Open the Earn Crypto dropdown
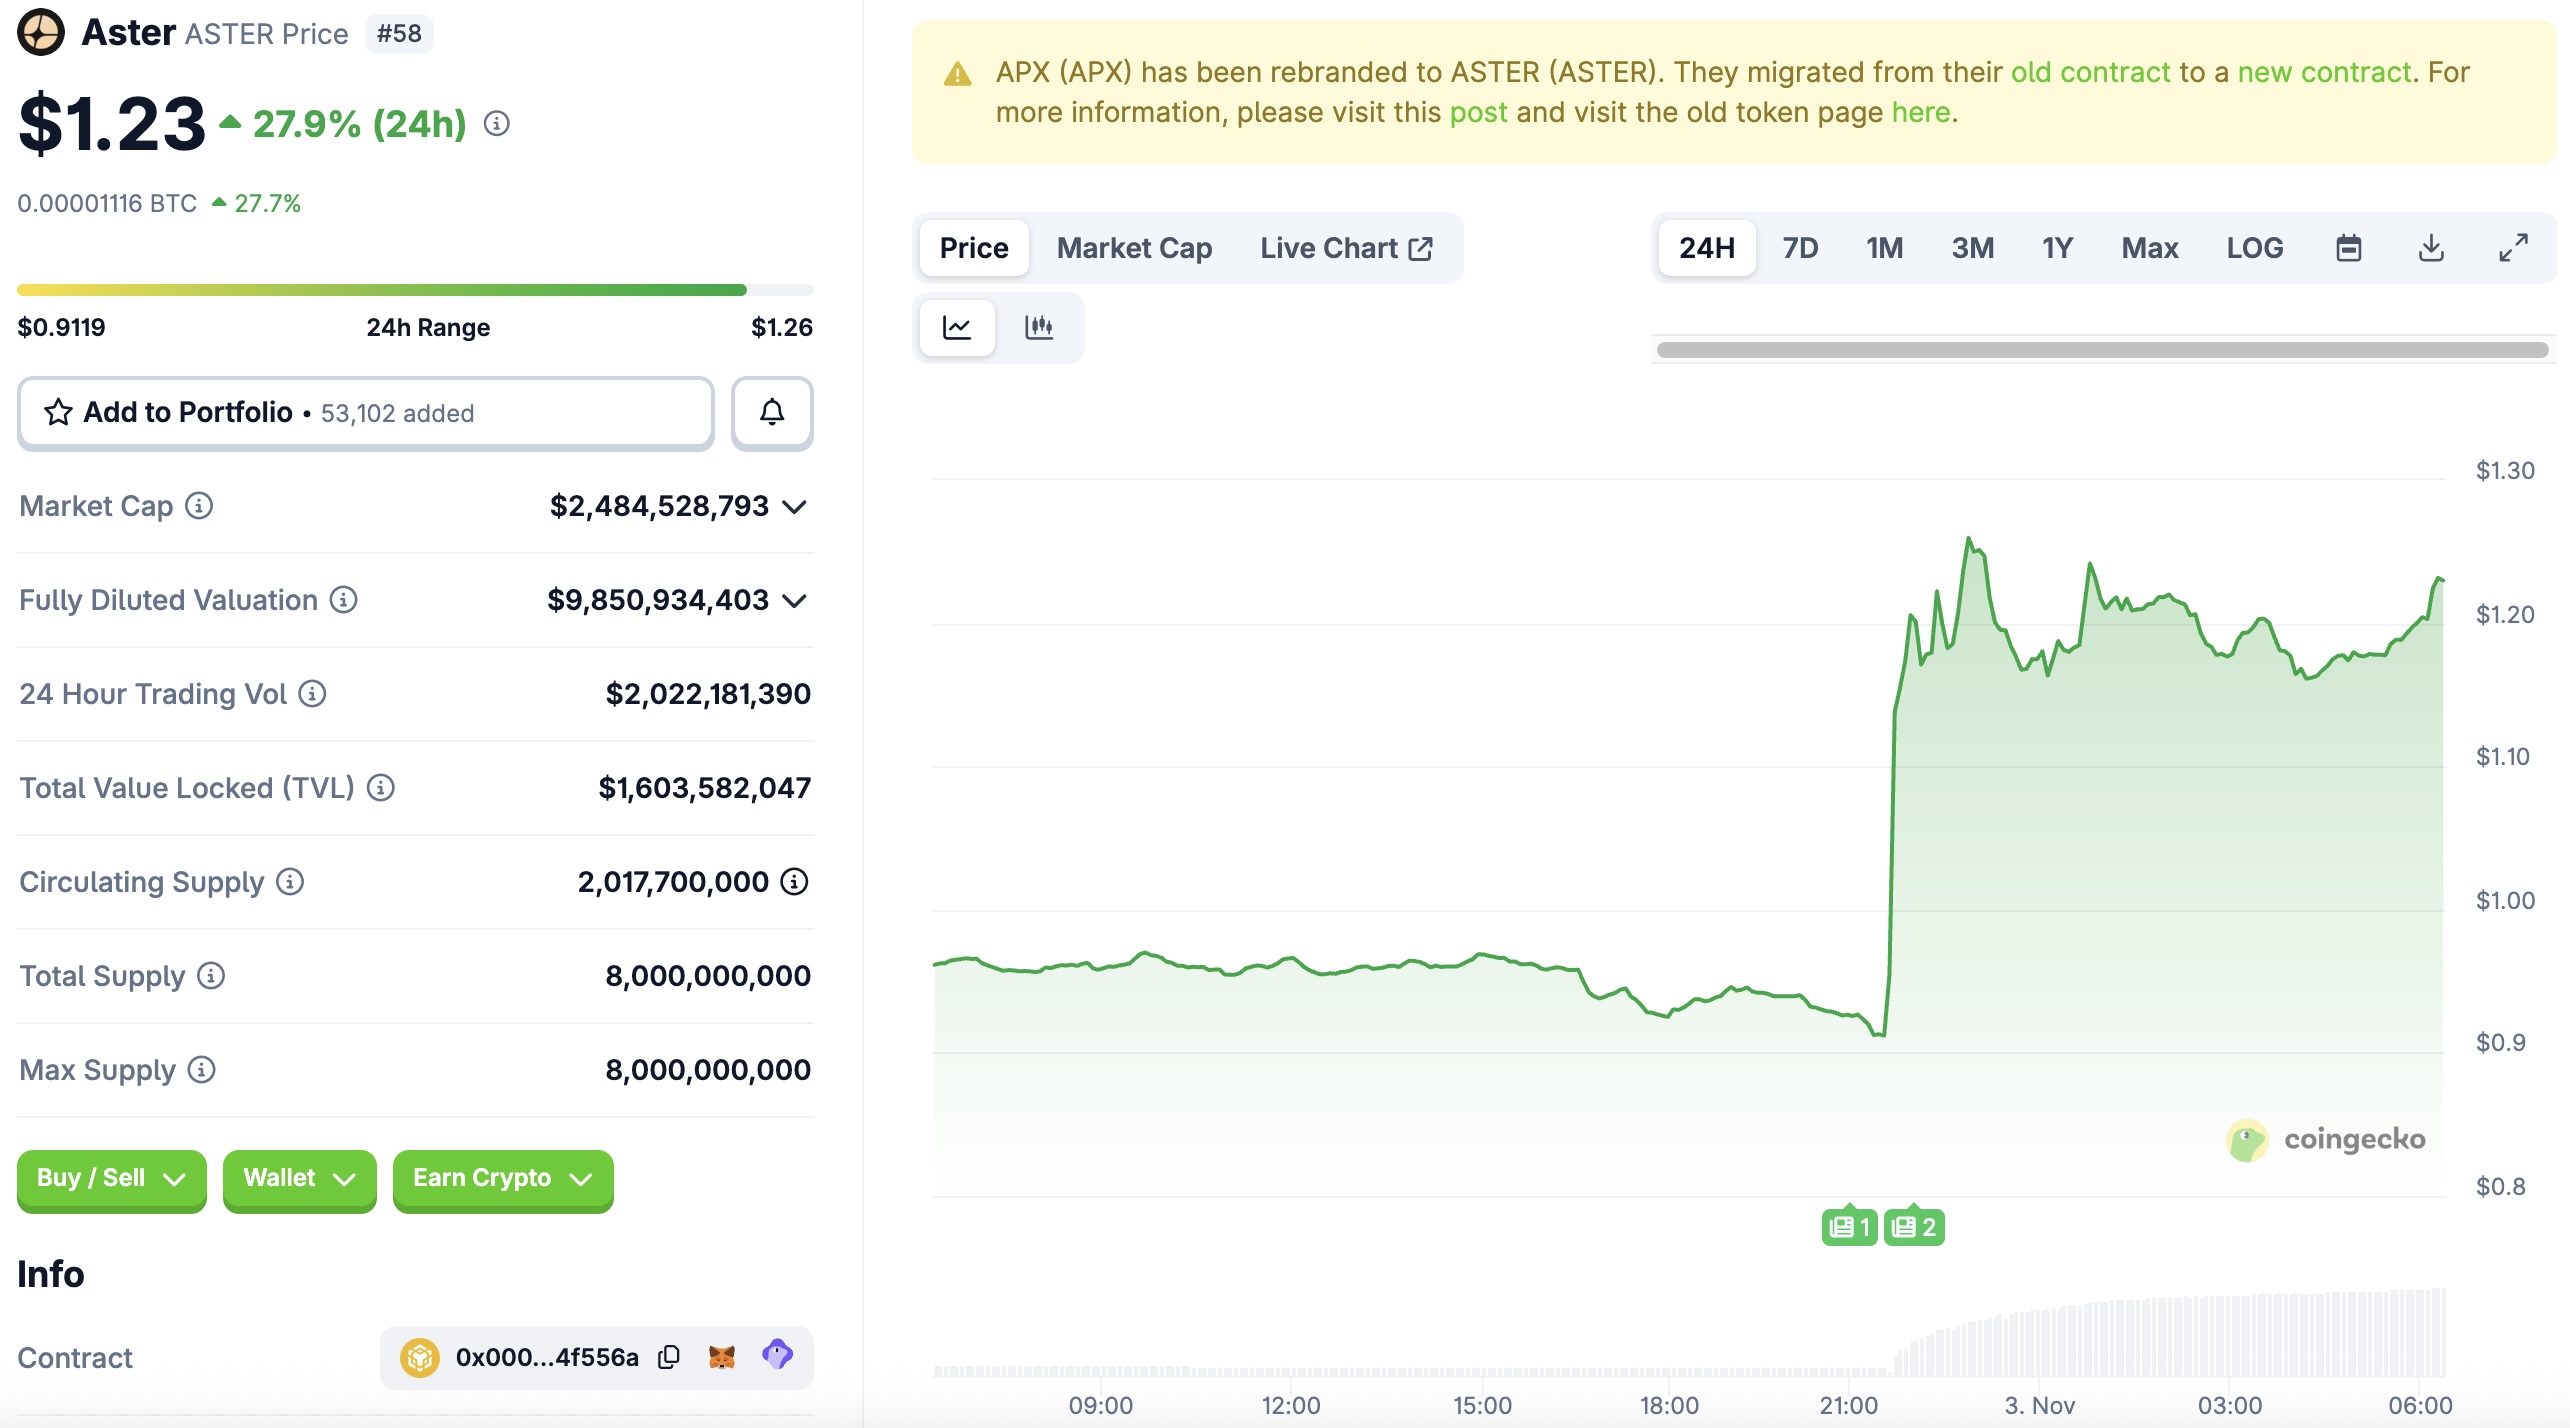The height and width of the screenshot is (1428, 2570). pos(501,1179)
